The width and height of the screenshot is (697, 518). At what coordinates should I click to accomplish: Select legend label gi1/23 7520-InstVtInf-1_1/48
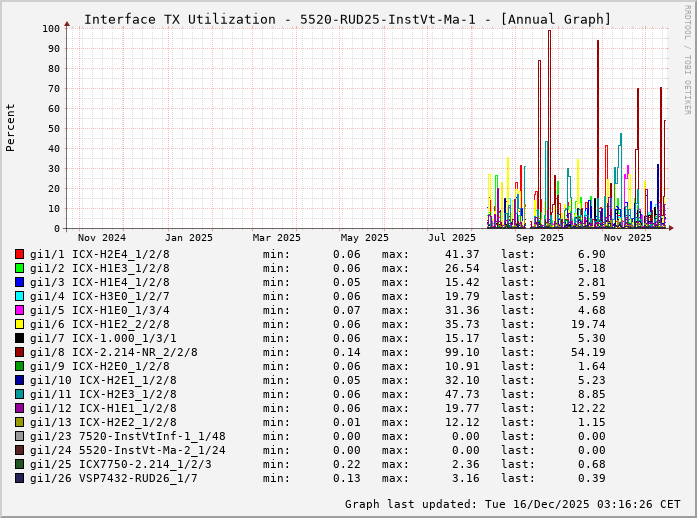point(128,436)
